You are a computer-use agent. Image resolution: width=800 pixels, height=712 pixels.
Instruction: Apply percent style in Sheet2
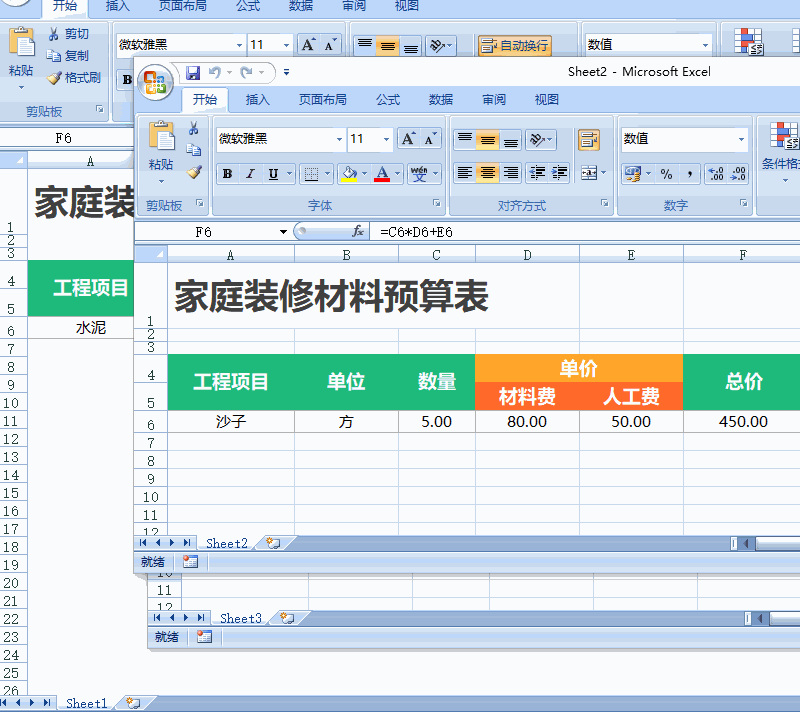666,174
